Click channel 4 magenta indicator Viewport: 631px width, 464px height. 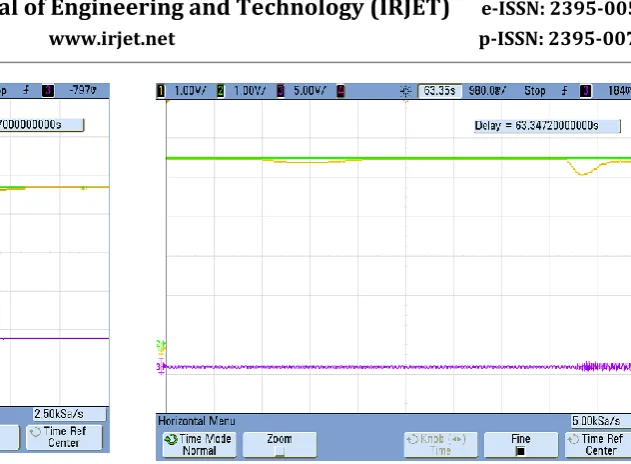point(340,91)
